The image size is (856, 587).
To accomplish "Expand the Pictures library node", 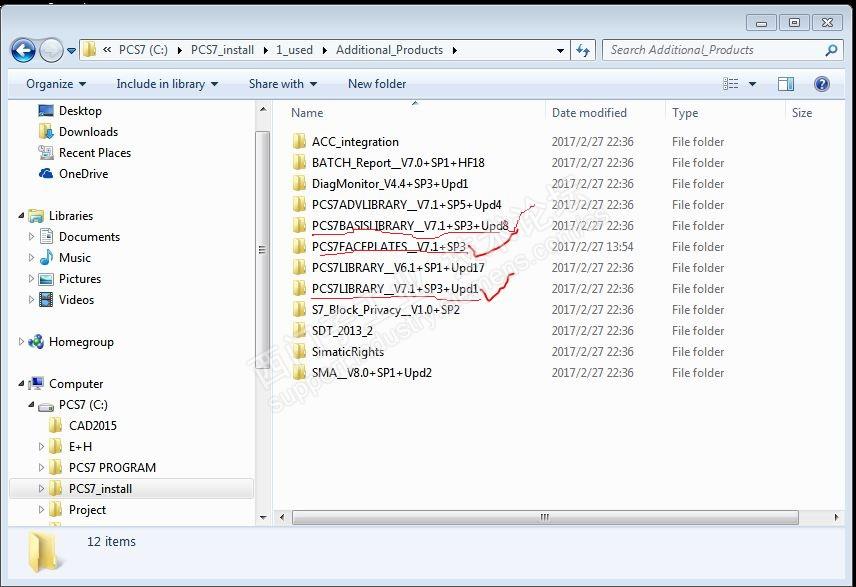I will pos(31,278).
